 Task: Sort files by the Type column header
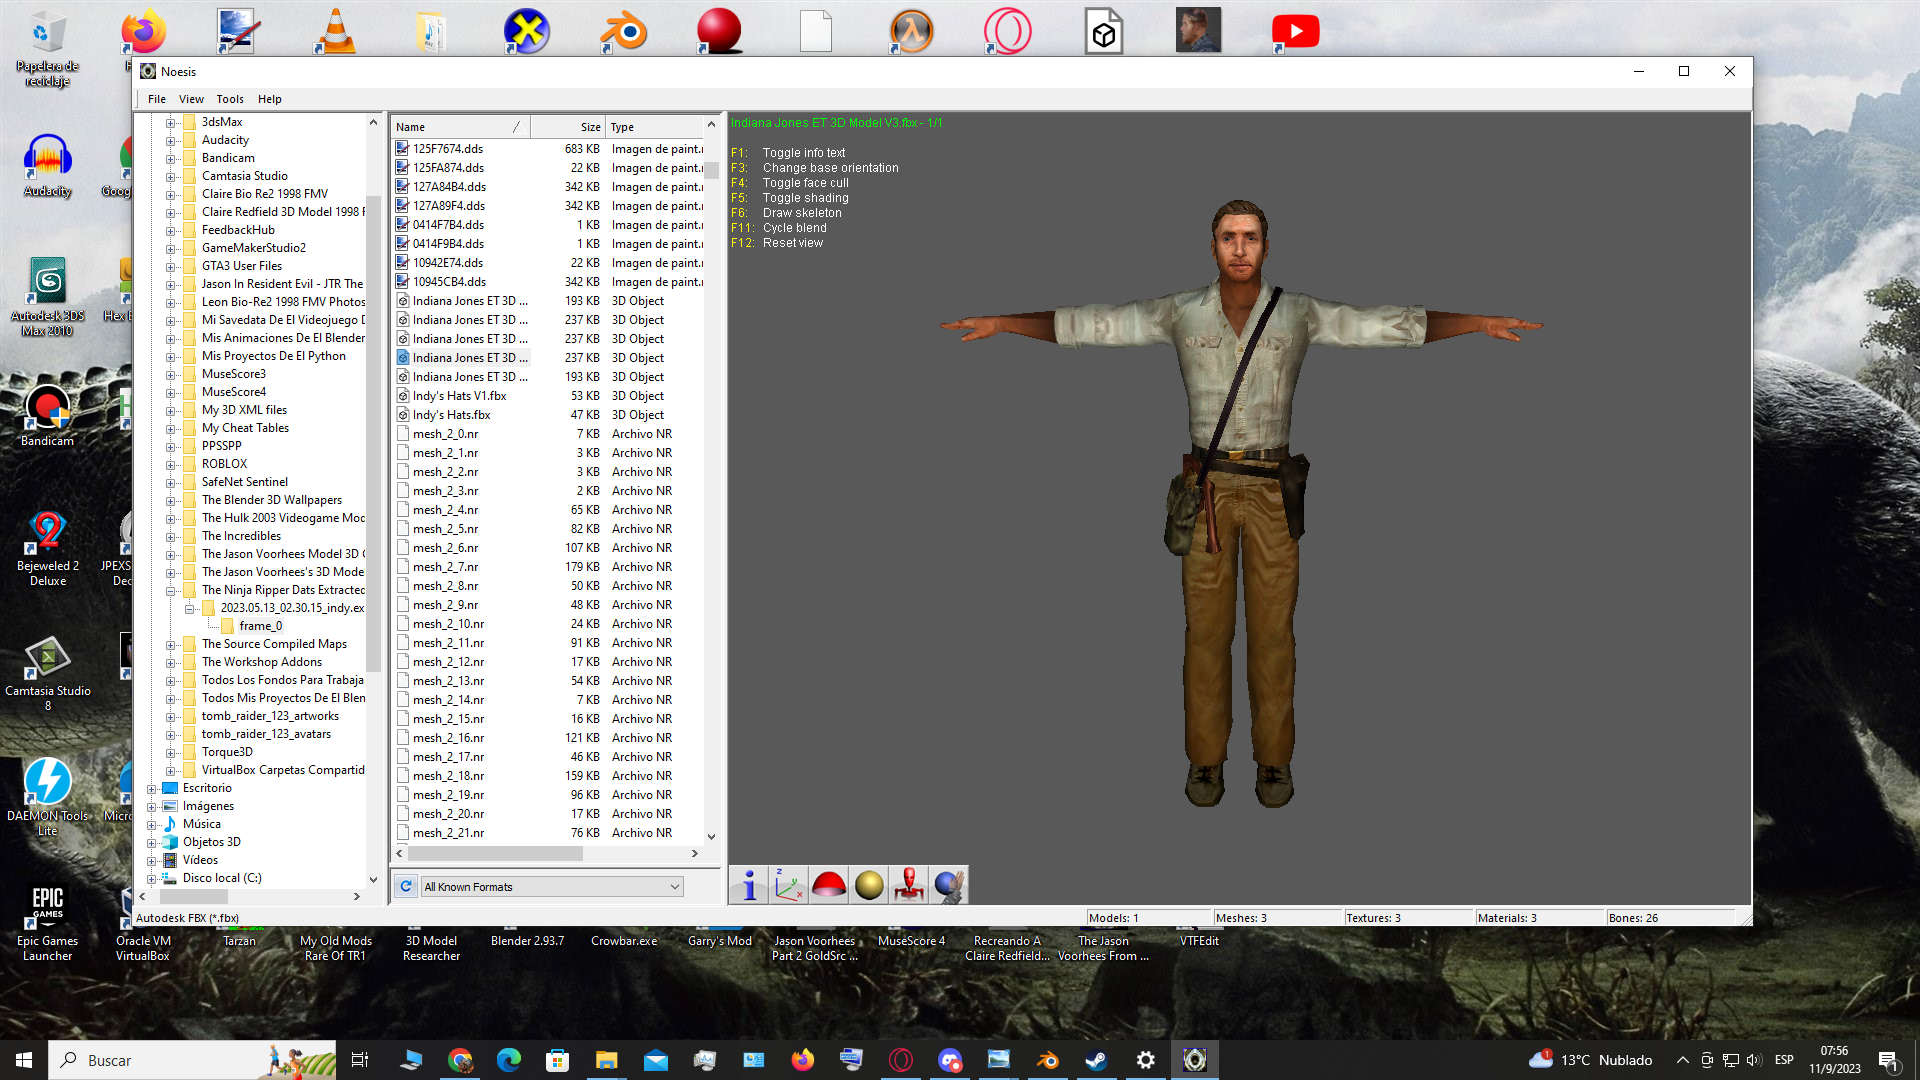coord(655,127)
